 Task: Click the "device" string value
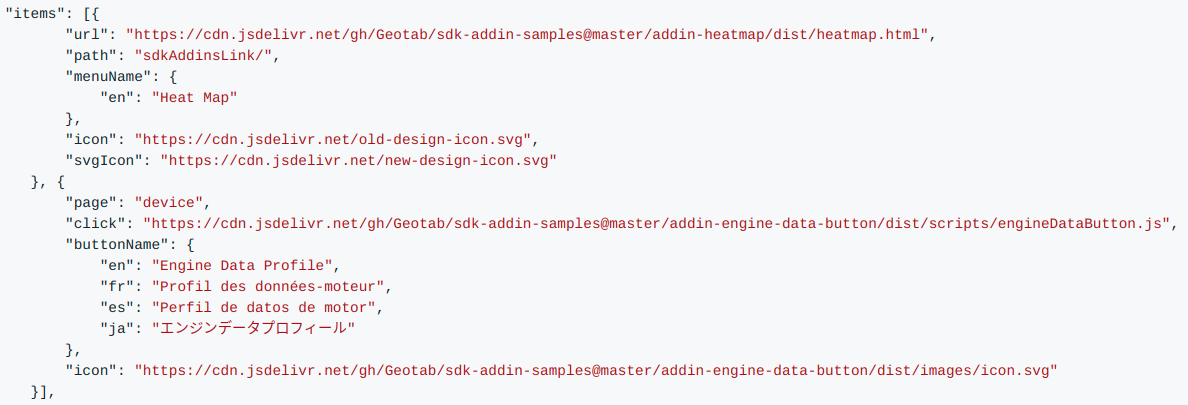click(171, 202)
